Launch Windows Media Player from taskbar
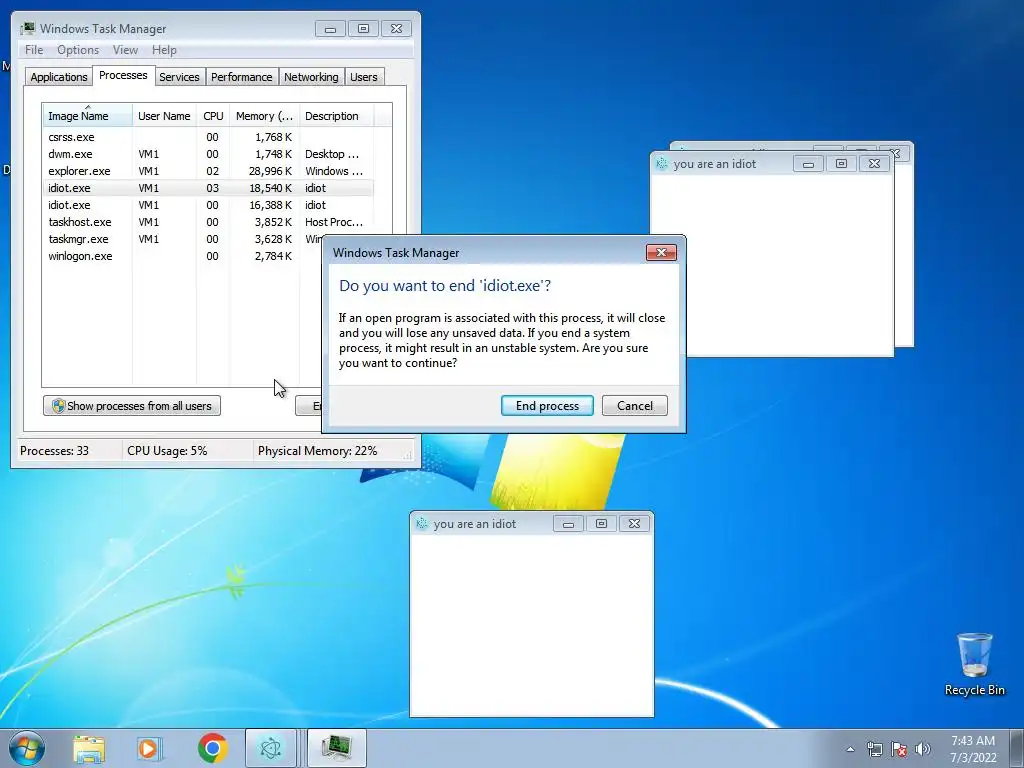 coord(150,748)
